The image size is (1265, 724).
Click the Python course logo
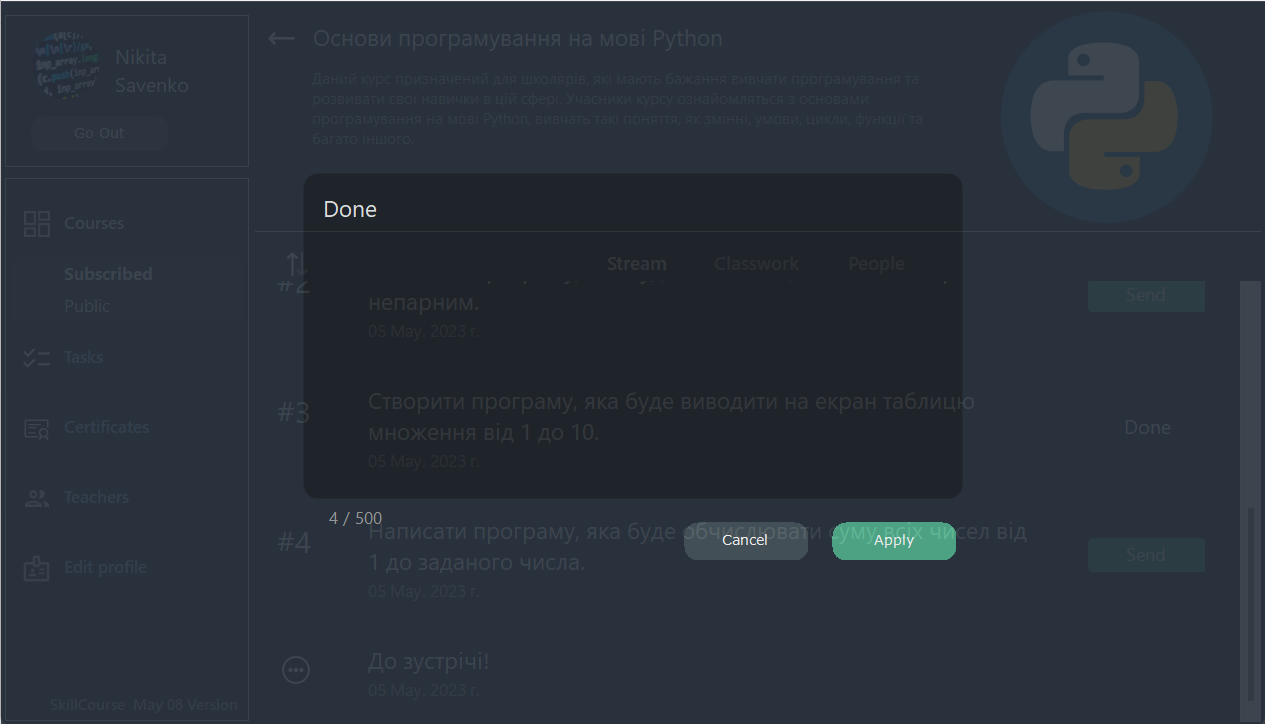click(1106, 118)
